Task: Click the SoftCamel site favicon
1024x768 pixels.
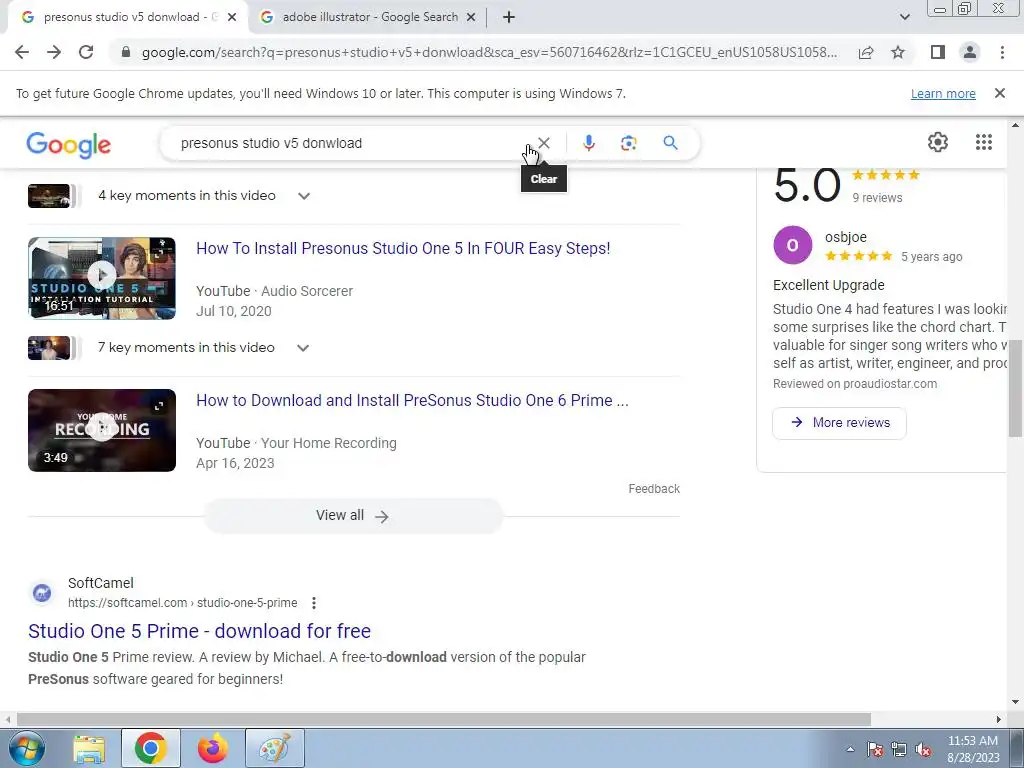Action: (42, 593)
